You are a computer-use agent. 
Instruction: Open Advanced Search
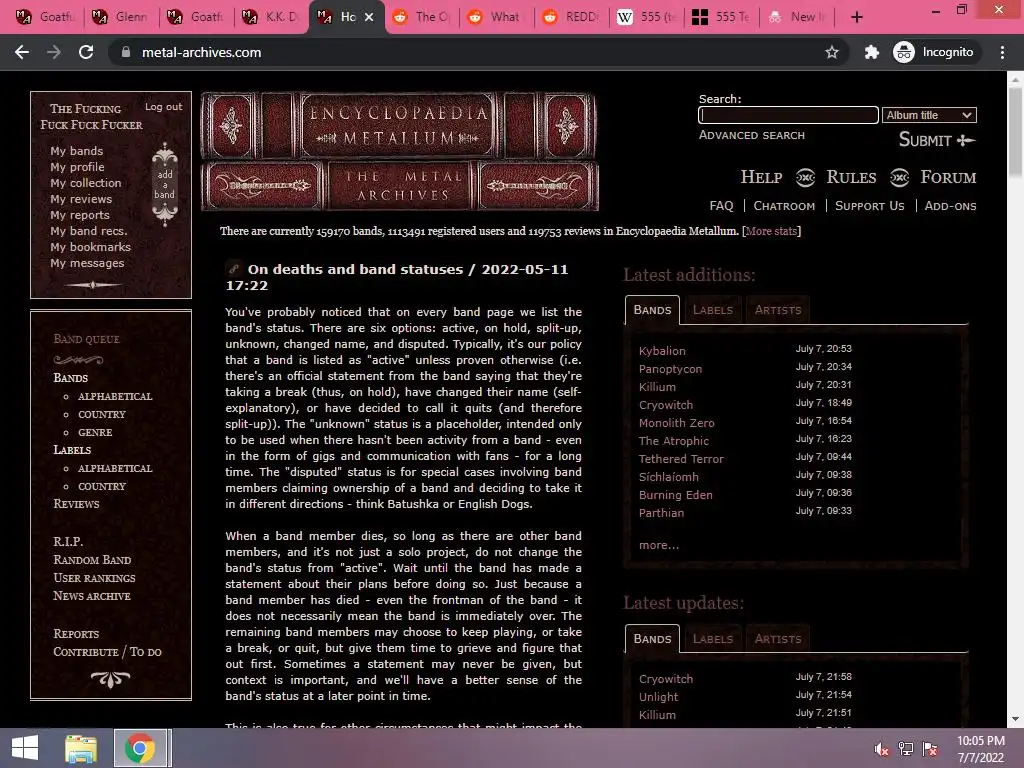(x=752, y=135)
